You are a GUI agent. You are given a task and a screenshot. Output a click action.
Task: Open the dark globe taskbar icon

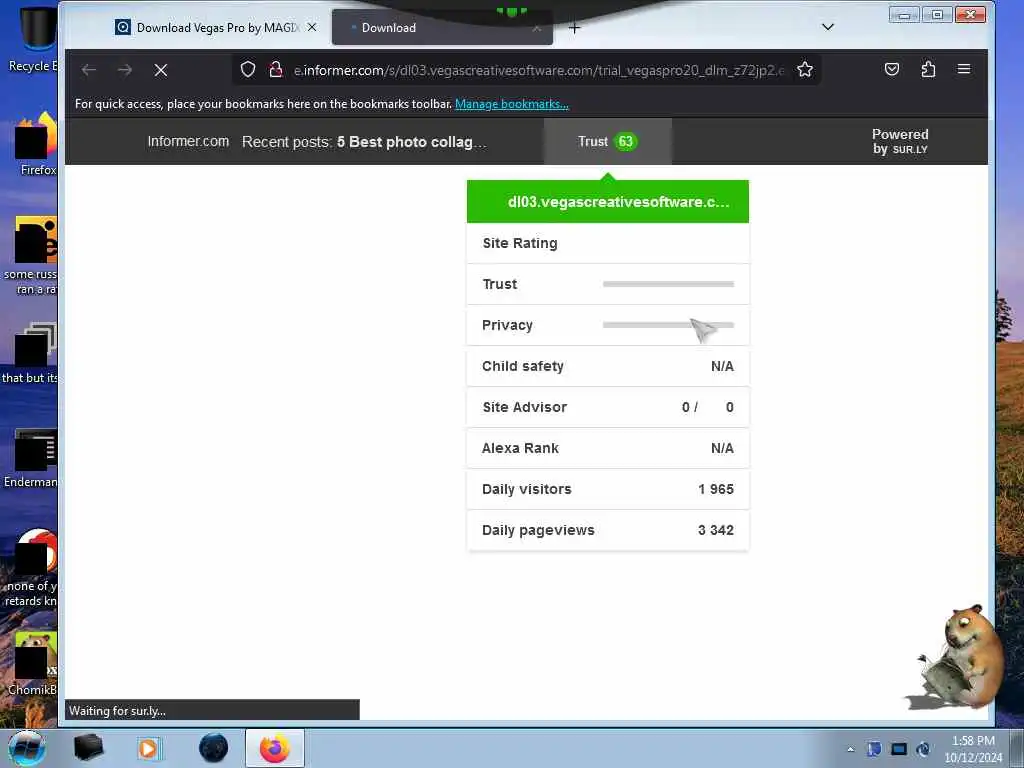pos(214,748)
